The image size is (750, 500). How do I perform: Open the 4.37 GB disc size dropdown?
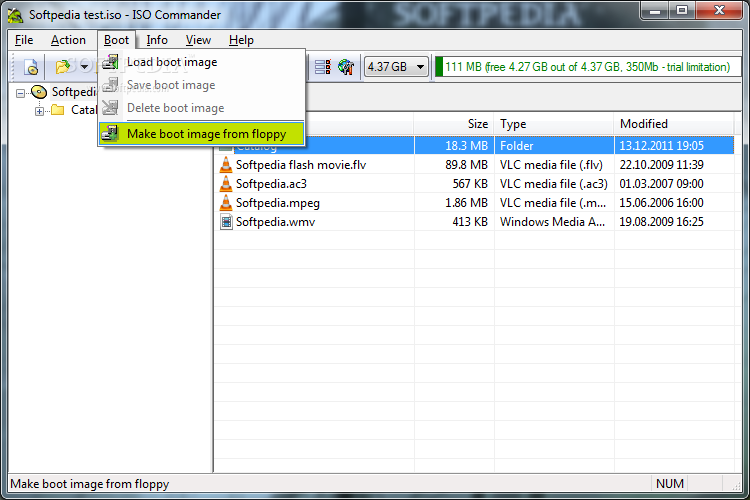coord(396,67)
